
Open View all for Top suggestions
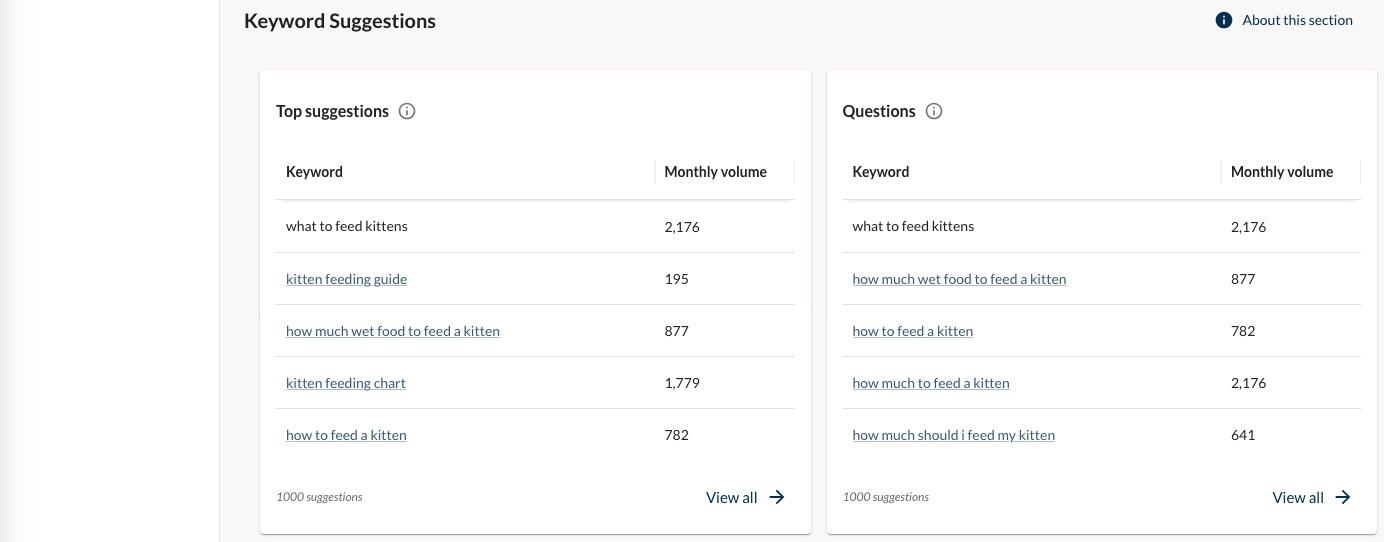(x=731, y=497)
